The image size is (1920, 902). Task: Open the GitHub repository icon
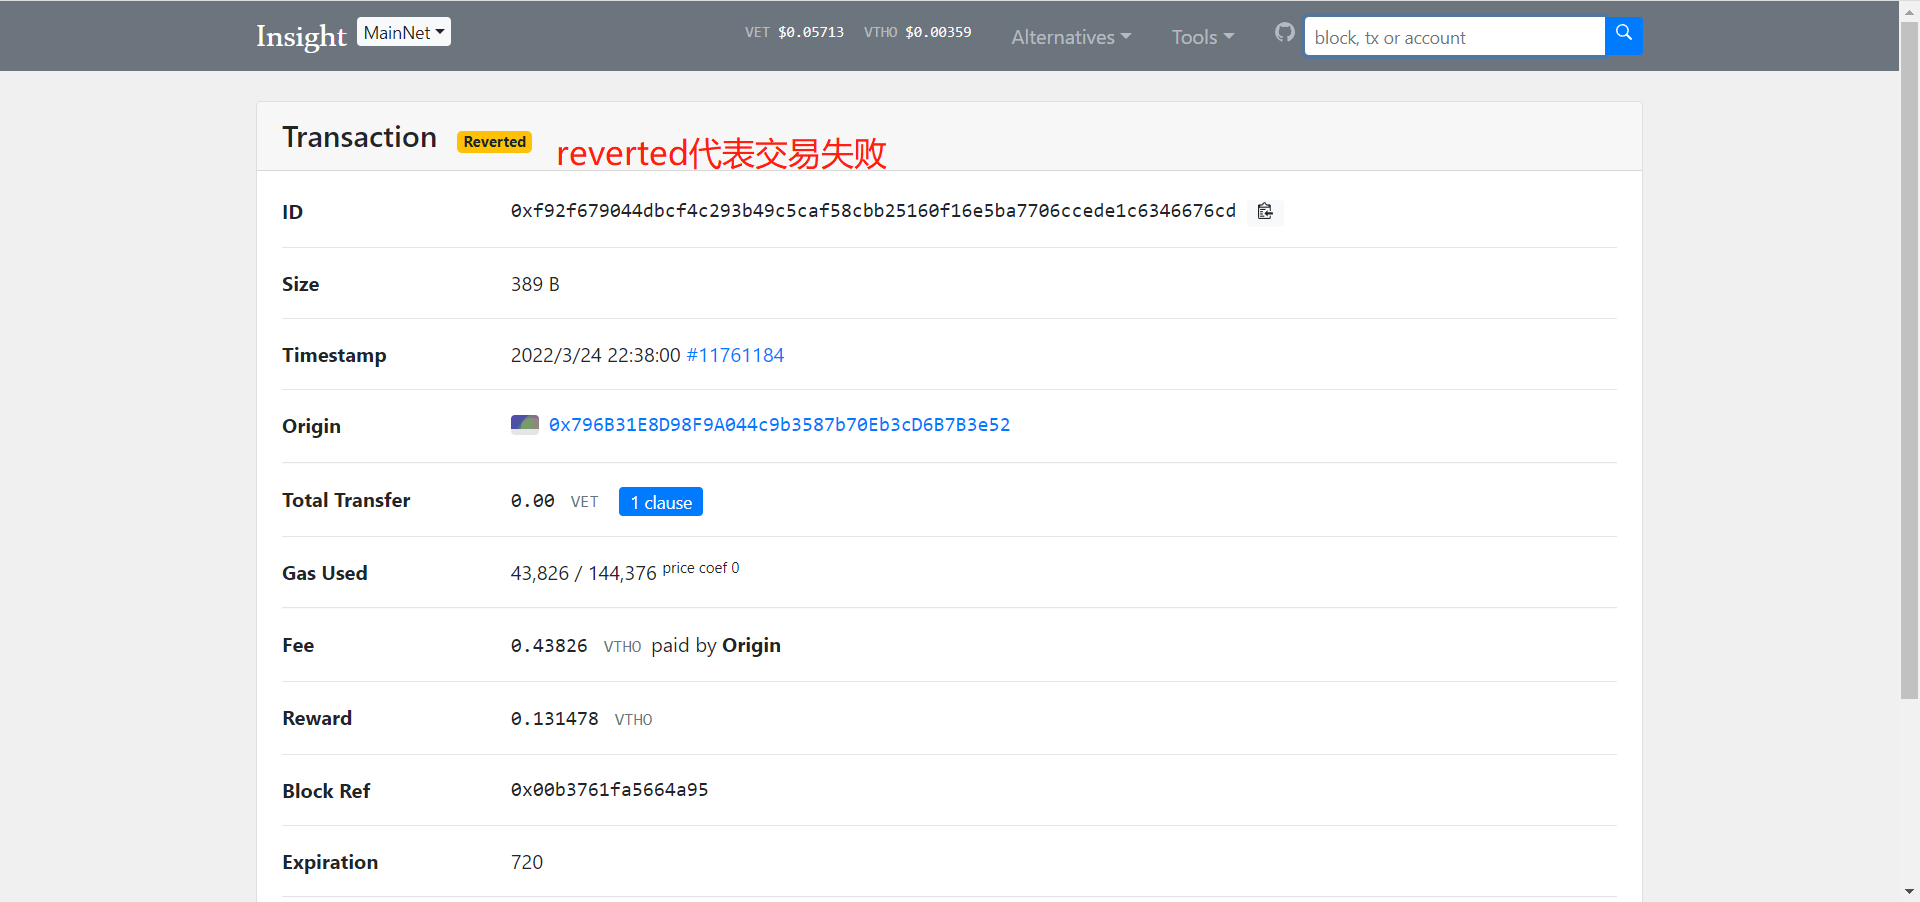[1284, 33]
